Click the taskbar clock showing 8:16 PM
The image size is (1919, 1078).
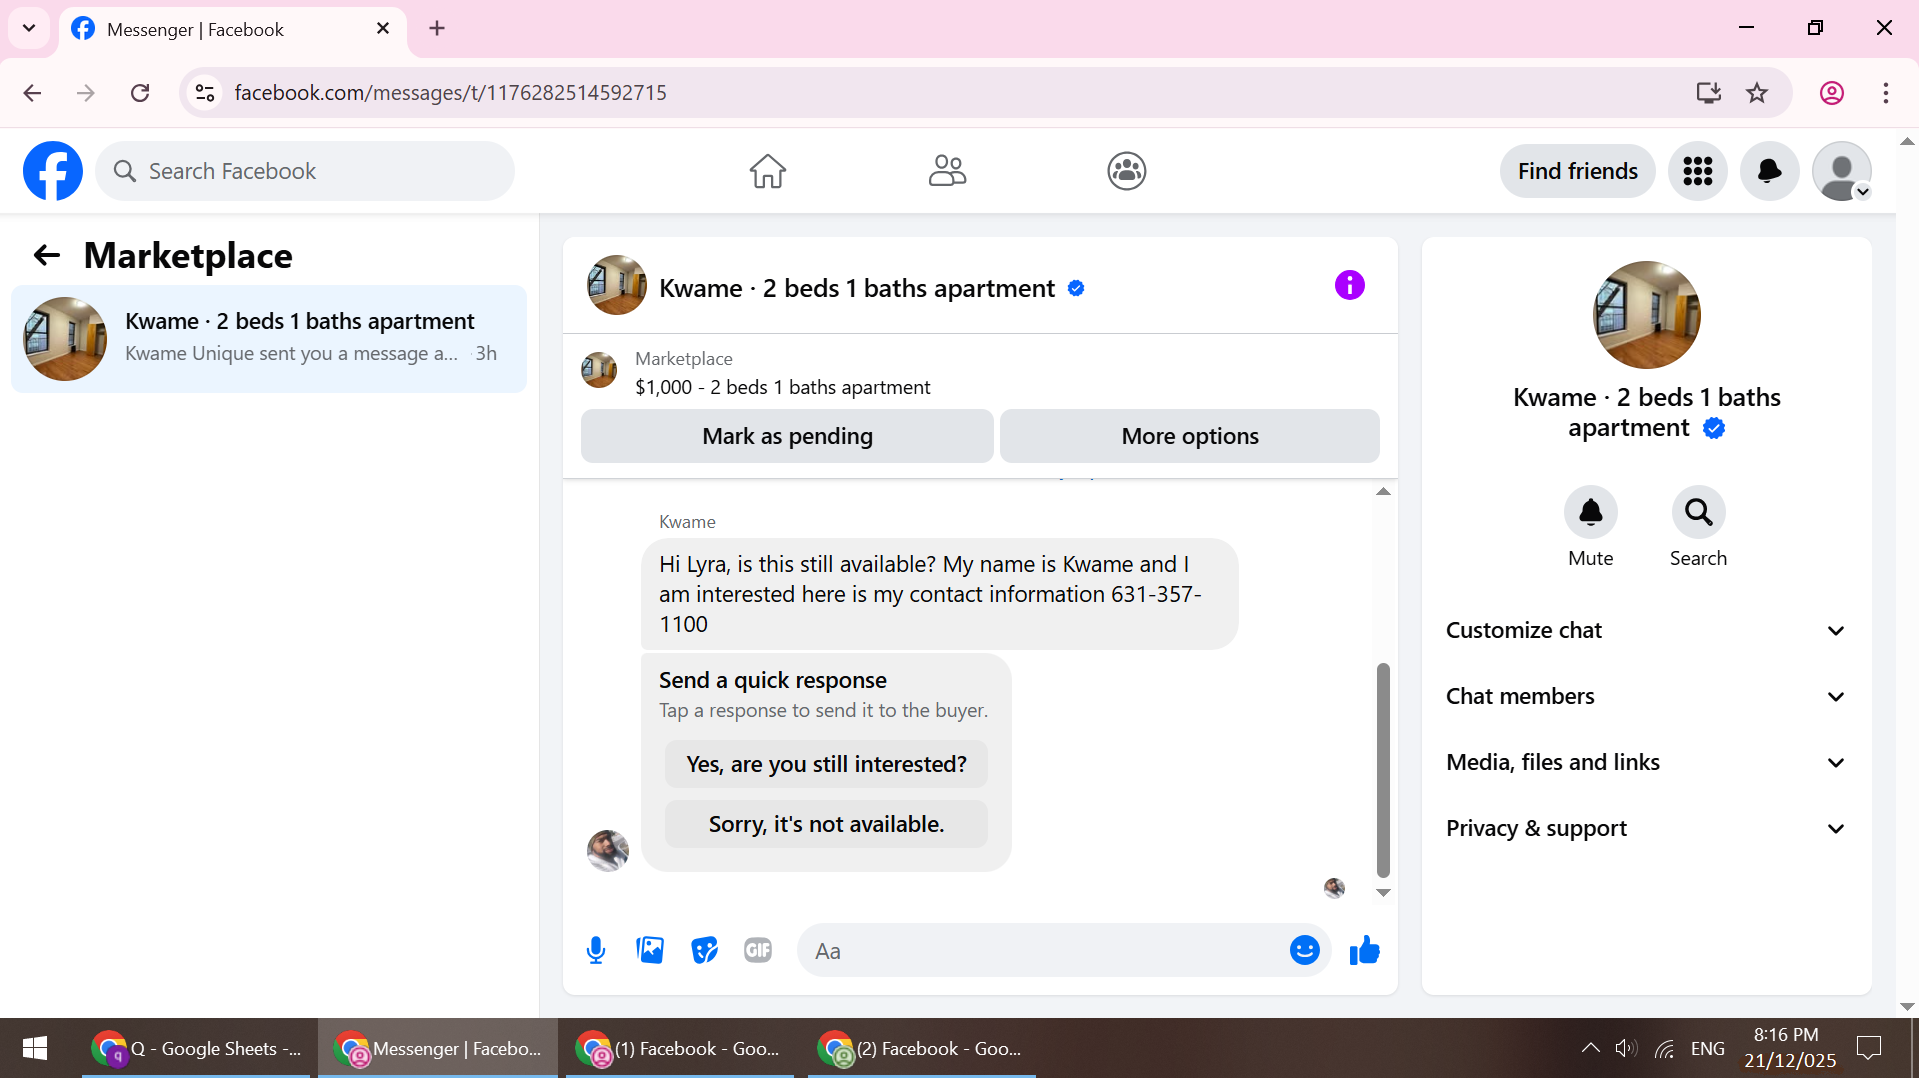pos(1790,1048)
